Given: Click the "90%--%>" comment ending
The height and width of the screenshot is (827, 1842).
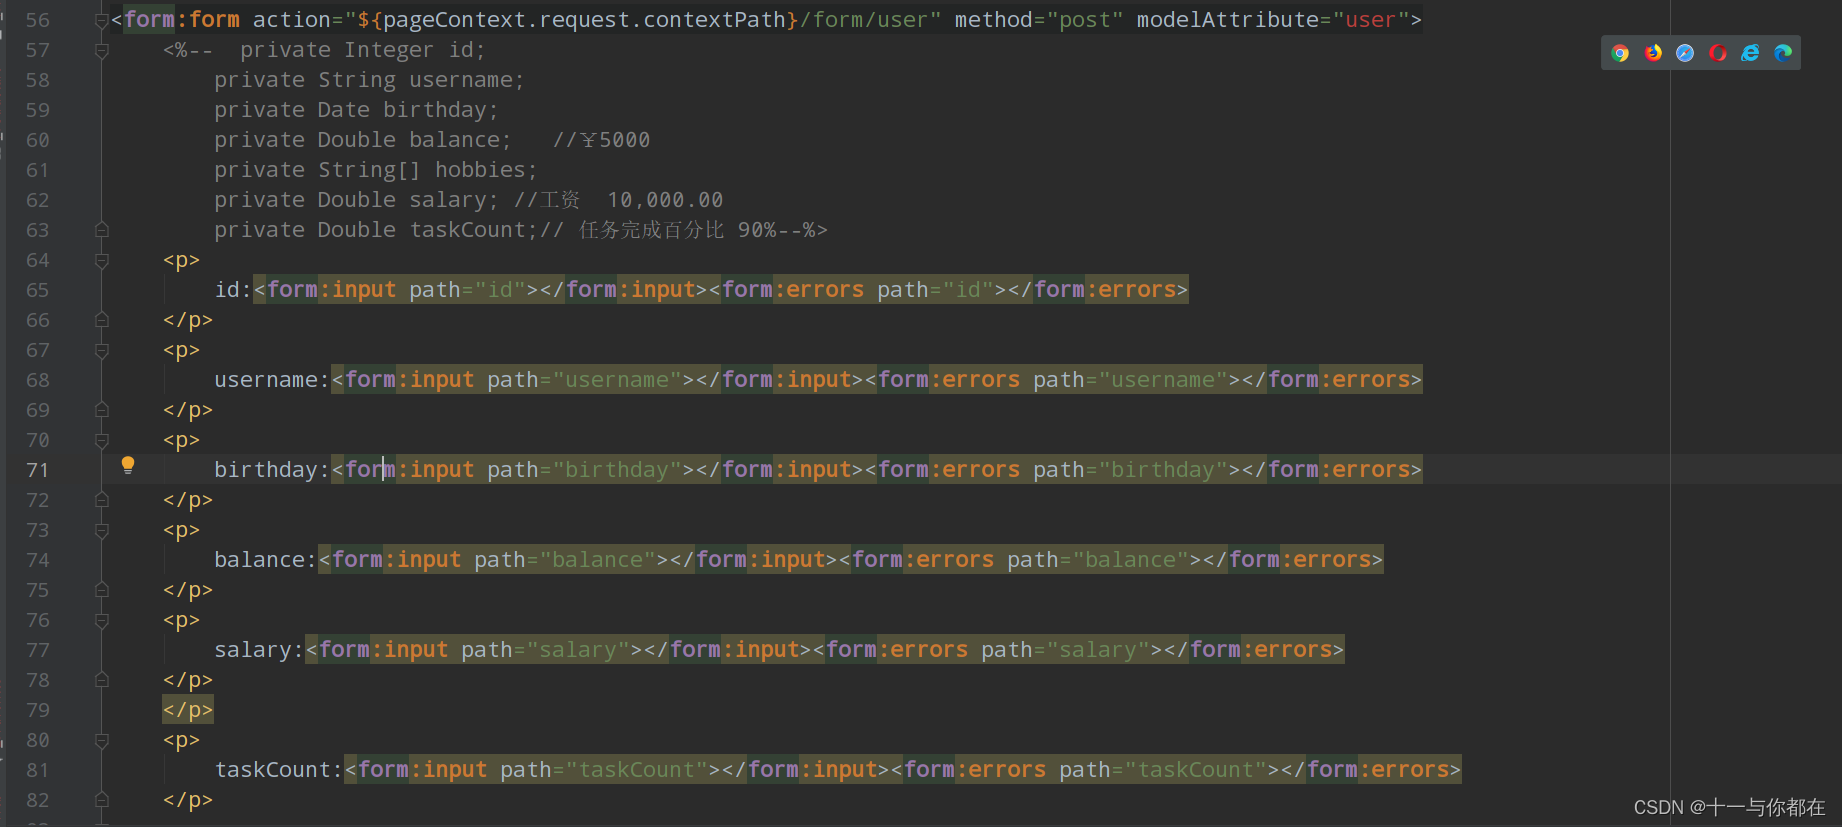Looking at the screenshot, I should click(x=783, y=230).
